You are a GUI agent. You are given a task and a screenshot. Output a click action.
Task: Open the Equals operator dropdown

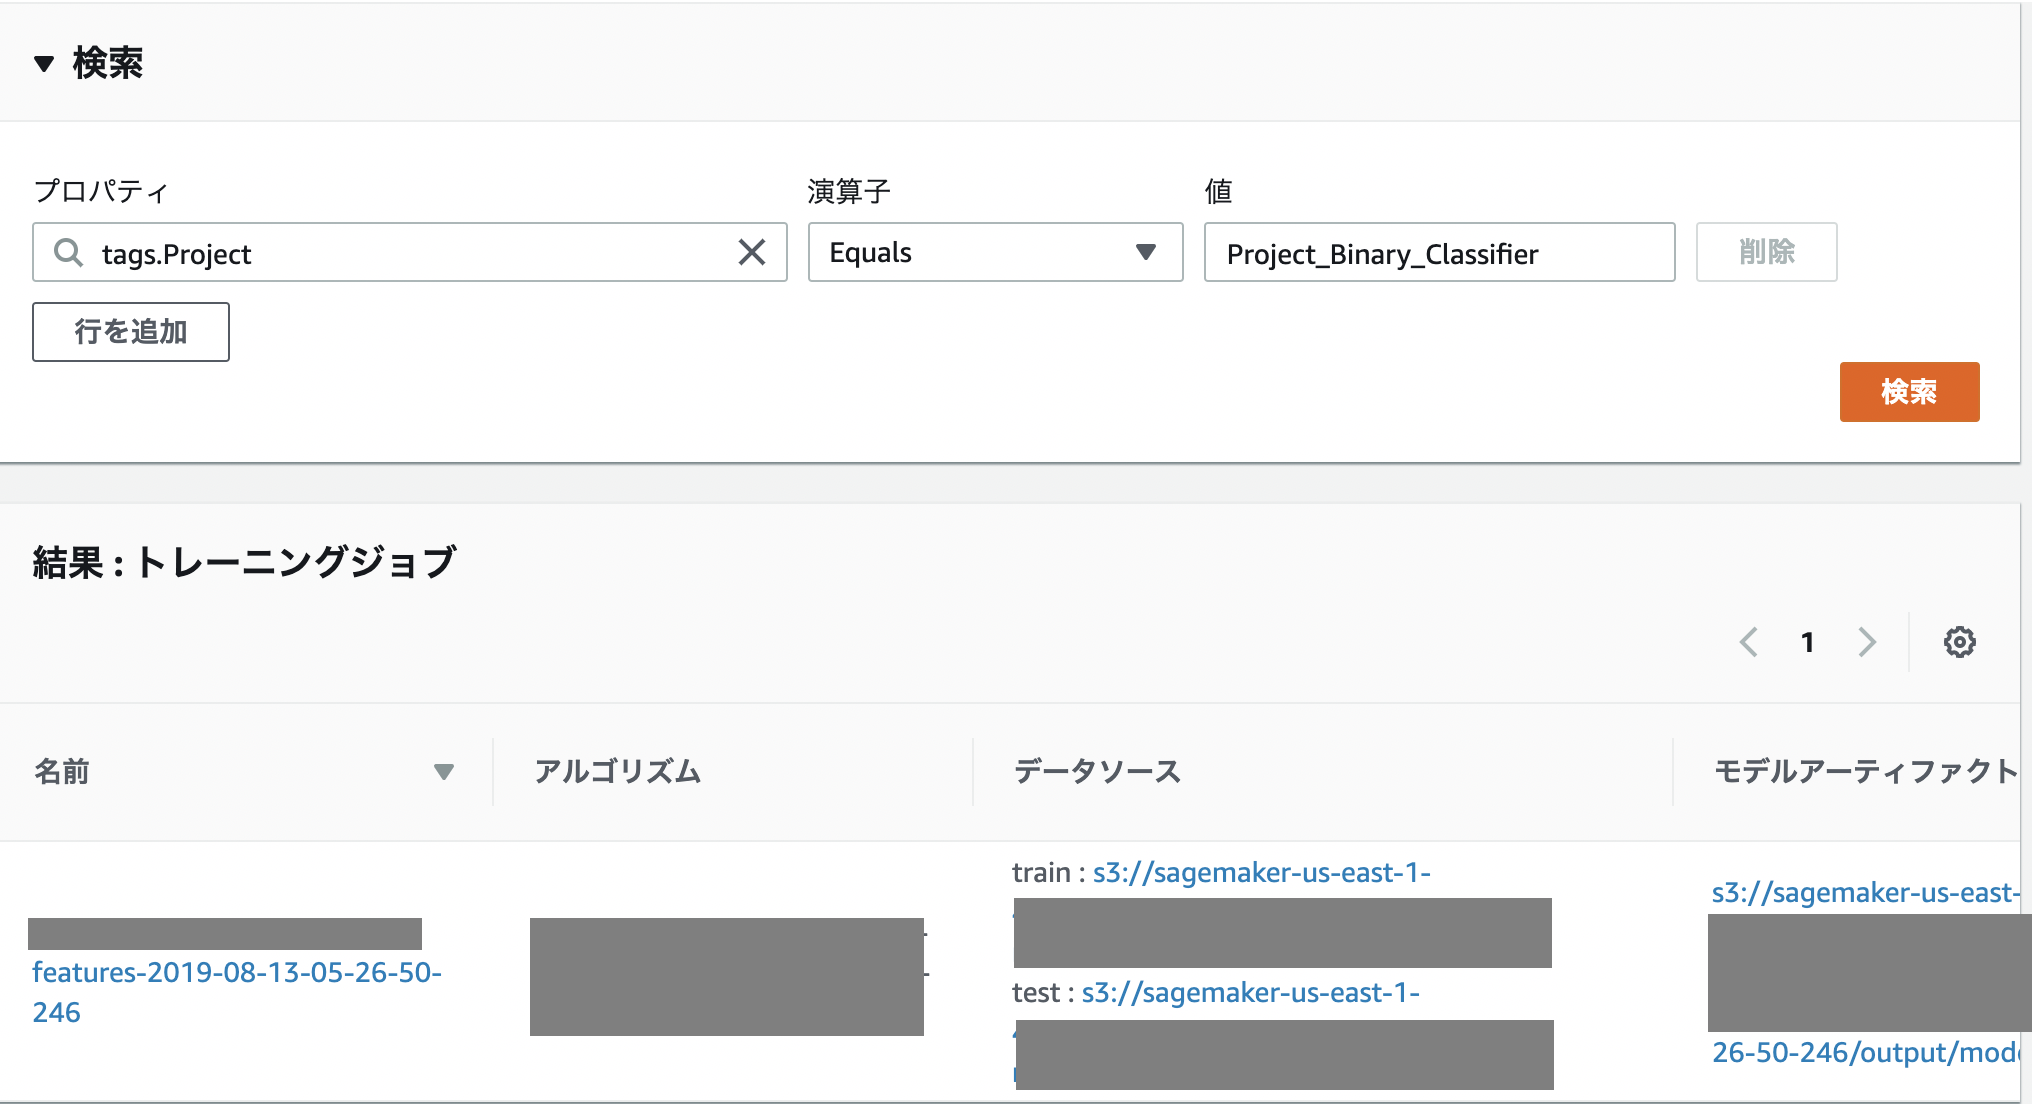pos(995,253)
